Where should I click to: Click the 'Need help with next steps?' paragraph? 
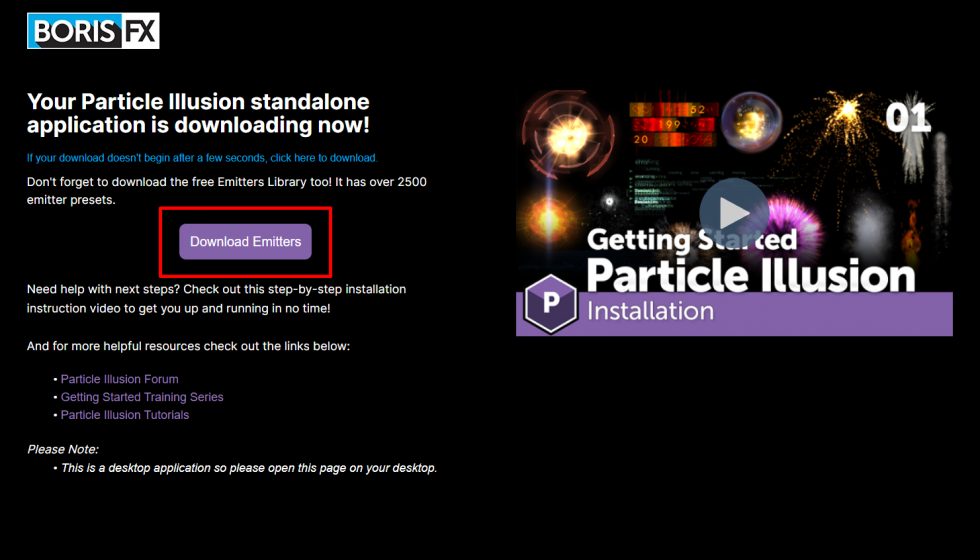[216, 298]
